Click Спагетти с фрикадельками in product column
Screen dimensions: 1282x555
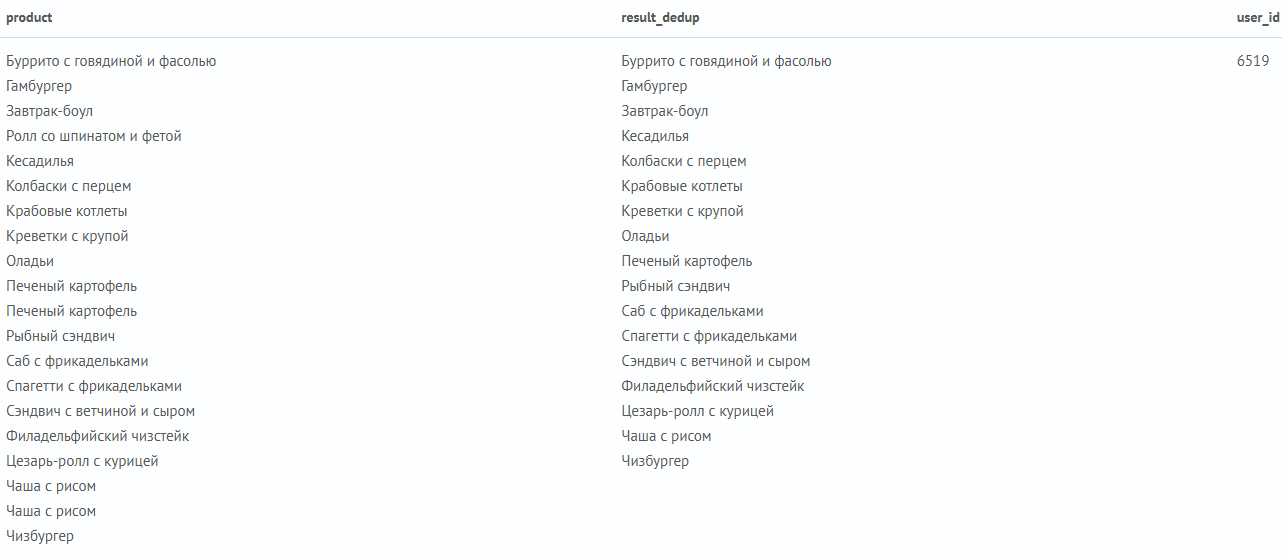tap(94, 386)
